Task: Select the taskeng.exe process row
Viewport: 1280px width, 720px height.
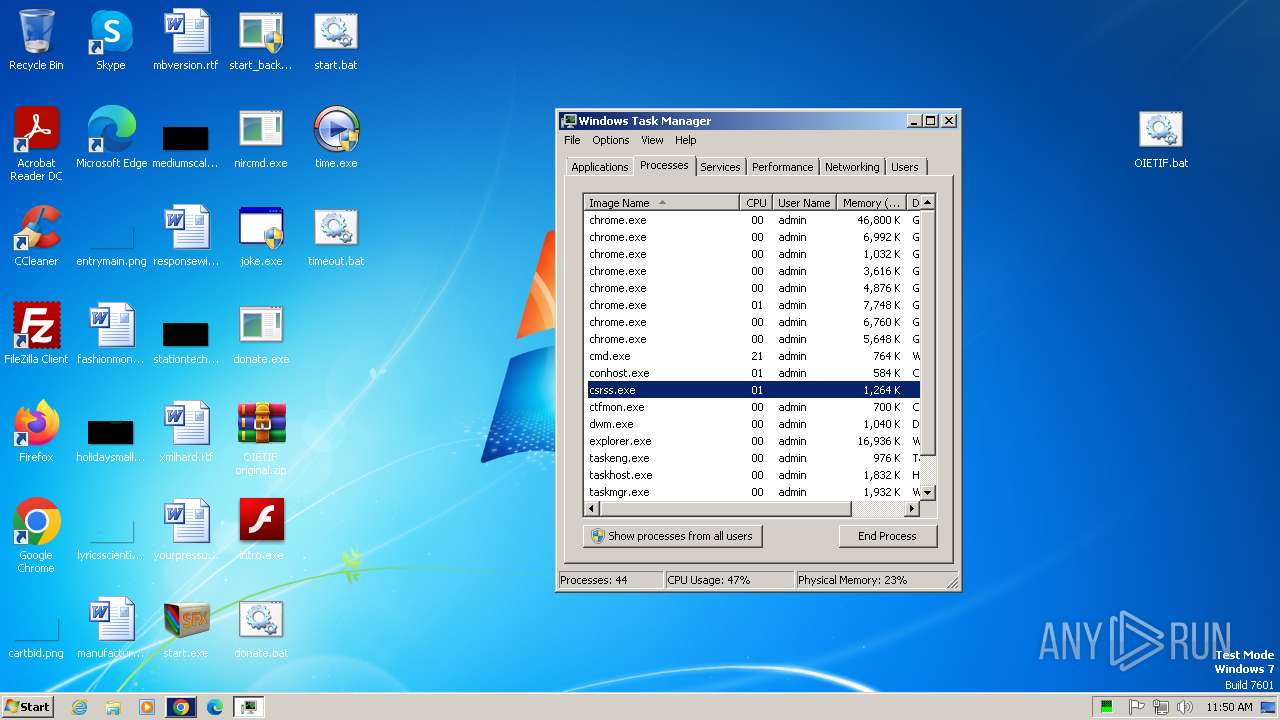Action: [752, 458]
